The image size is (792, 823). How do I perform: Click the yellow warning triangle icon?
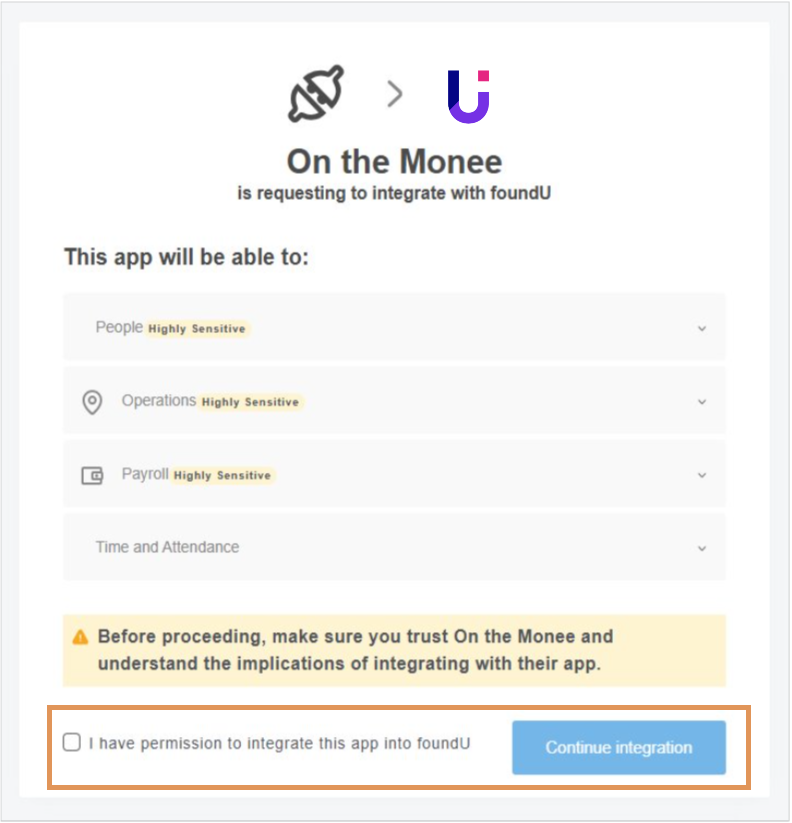coord(80,637)
